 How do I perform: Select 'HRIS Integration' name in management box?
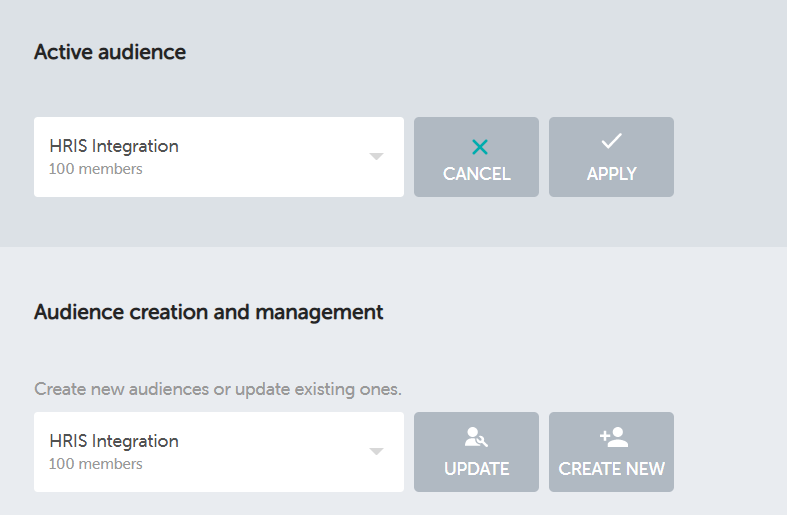pyautogui.click(x=114, y=441)
